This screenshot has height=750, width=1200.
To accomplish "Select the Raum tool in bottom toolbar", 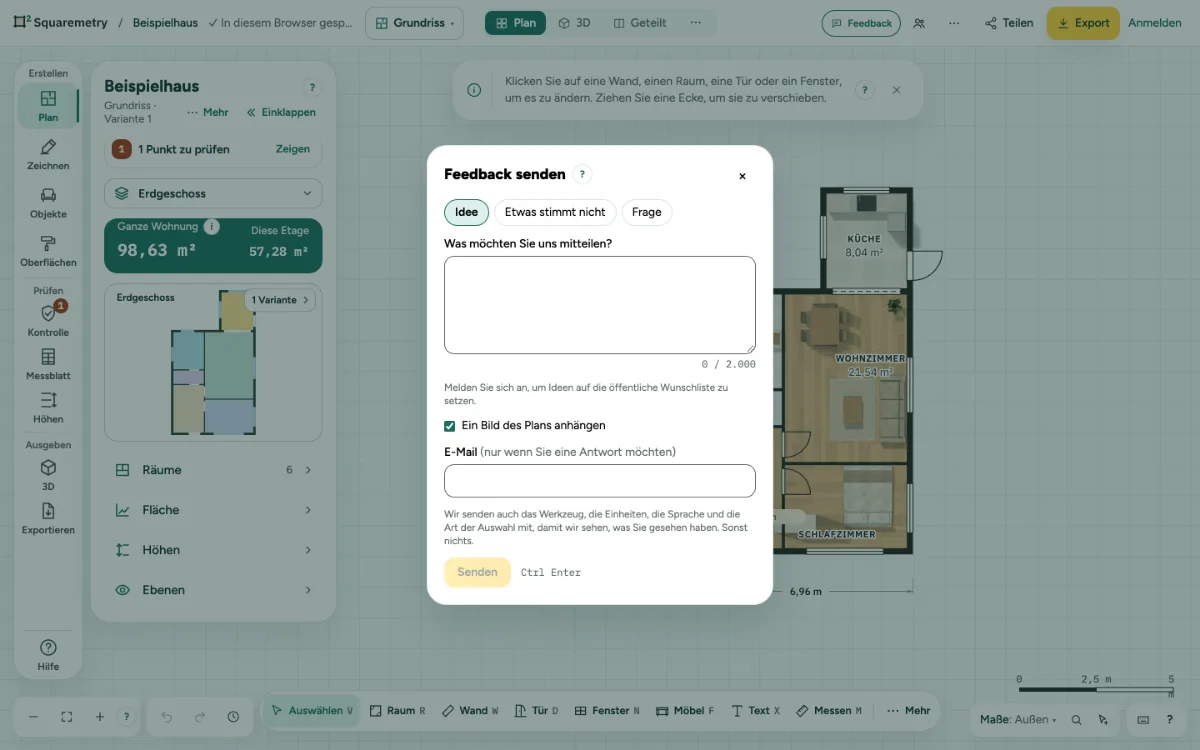I will click(x=398, y=711).
